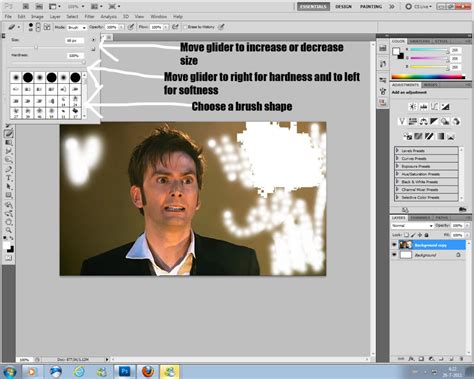Switch to the Painting workspace
This screenshot has width=474, height=379.
[371, 7]
